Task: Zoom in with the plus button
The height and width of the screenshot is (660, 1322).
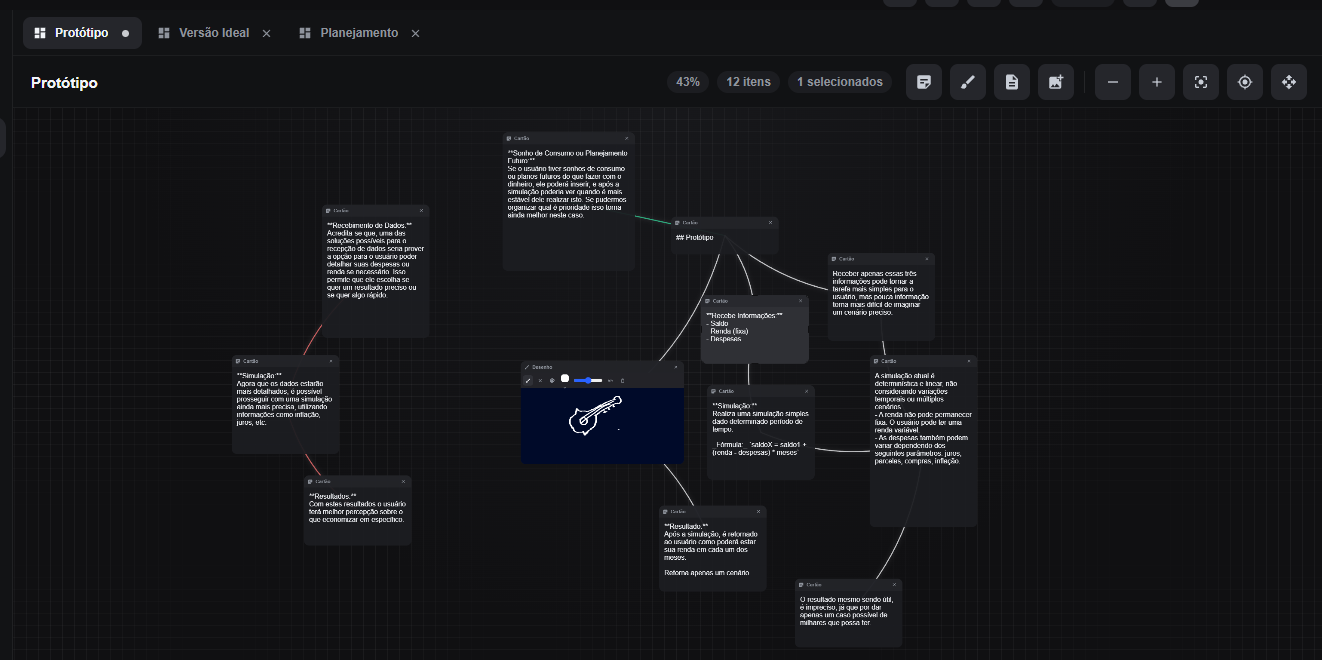Action: [1157, 82]
